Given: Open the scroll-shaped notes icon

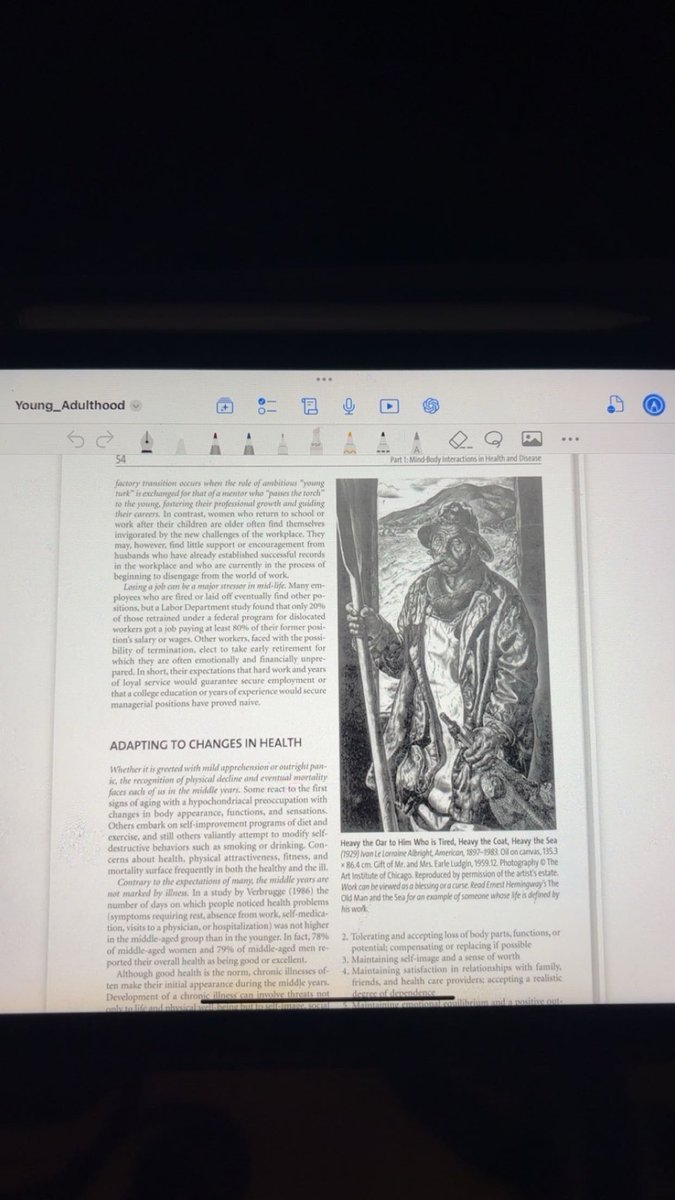Looking at the screenshot, I should 309,405.
